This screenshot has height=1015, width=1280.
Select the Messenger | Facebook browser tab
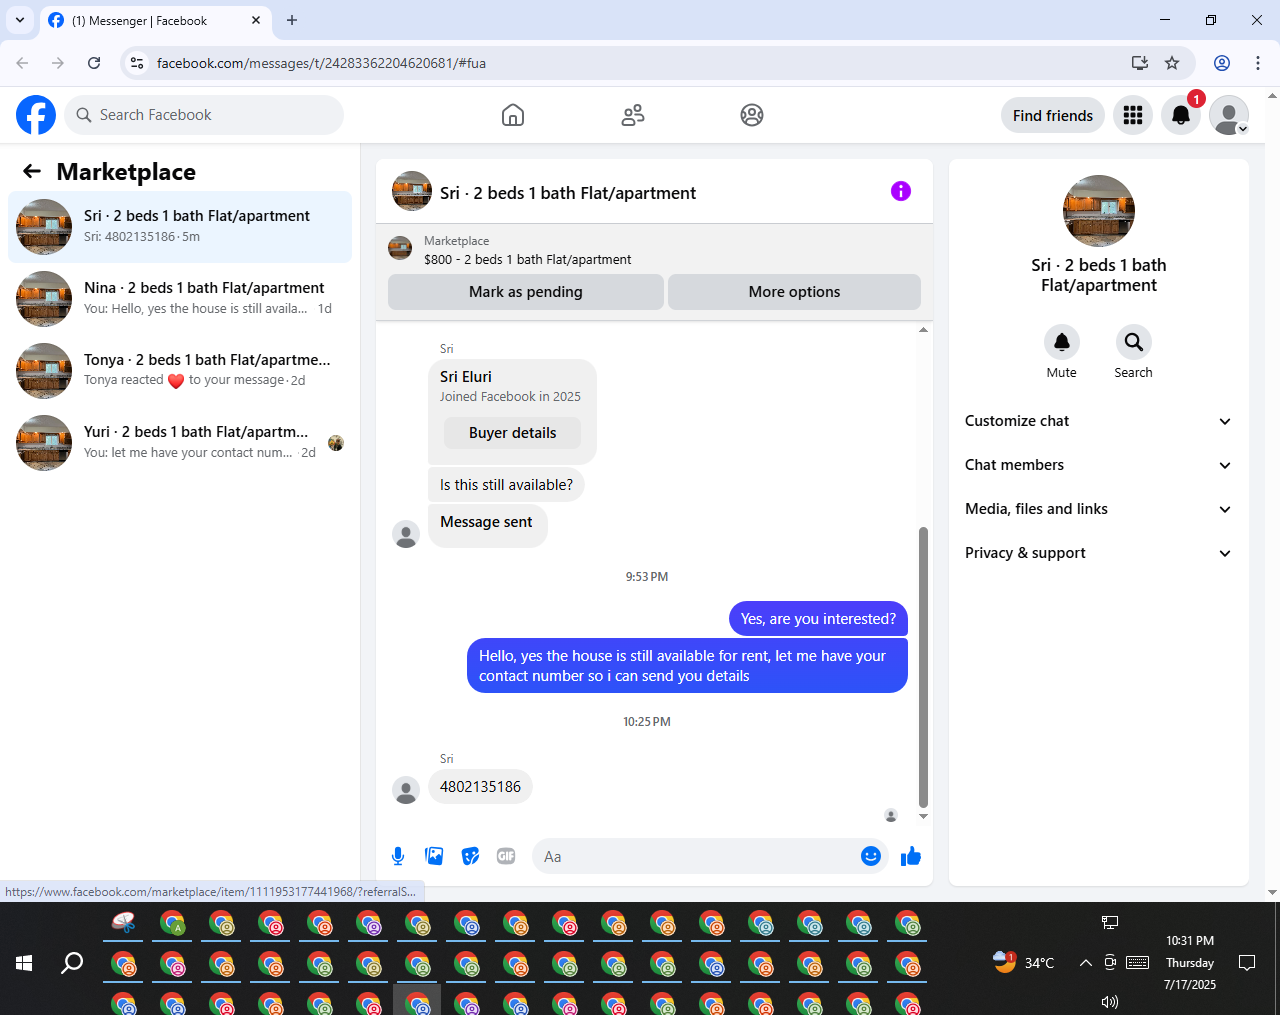(155, 20)
